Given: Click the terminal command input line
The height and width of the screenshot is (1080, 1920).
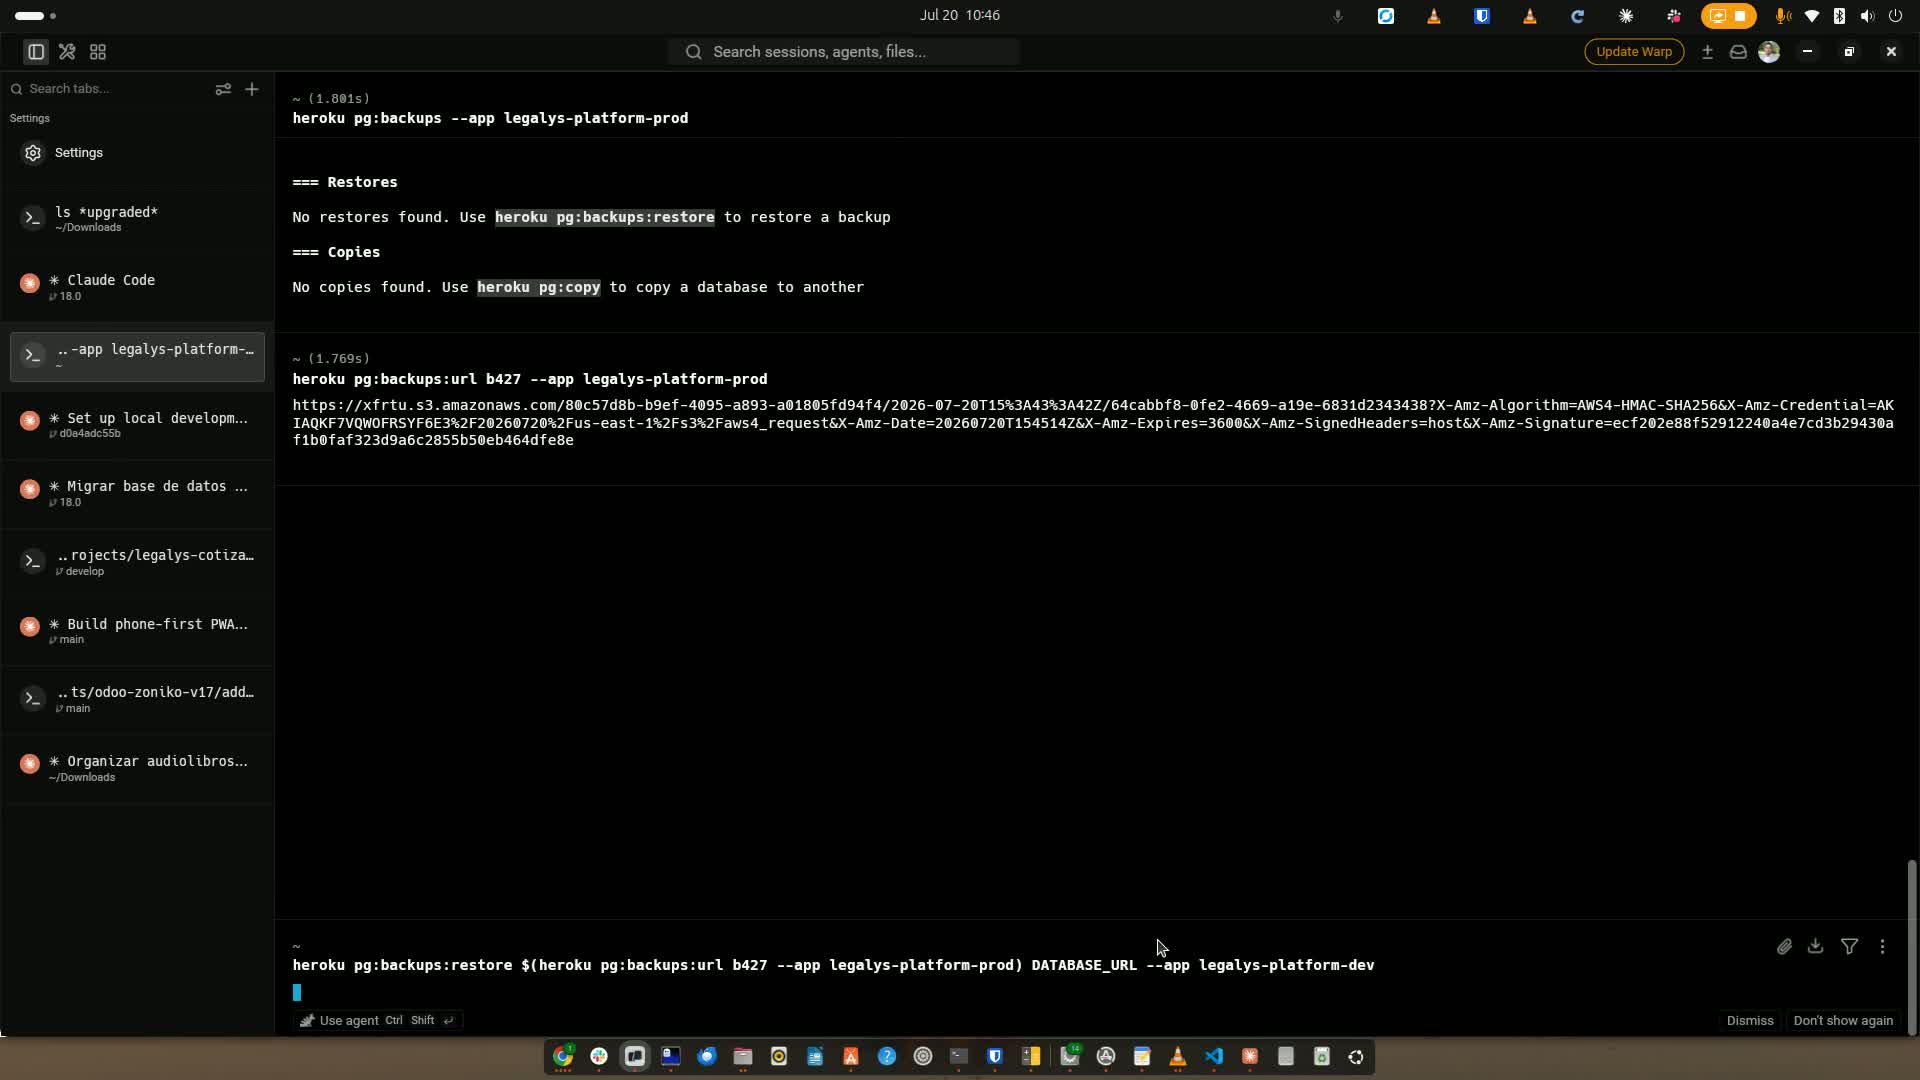Looking at the screenshot, I should pos(833,965).
